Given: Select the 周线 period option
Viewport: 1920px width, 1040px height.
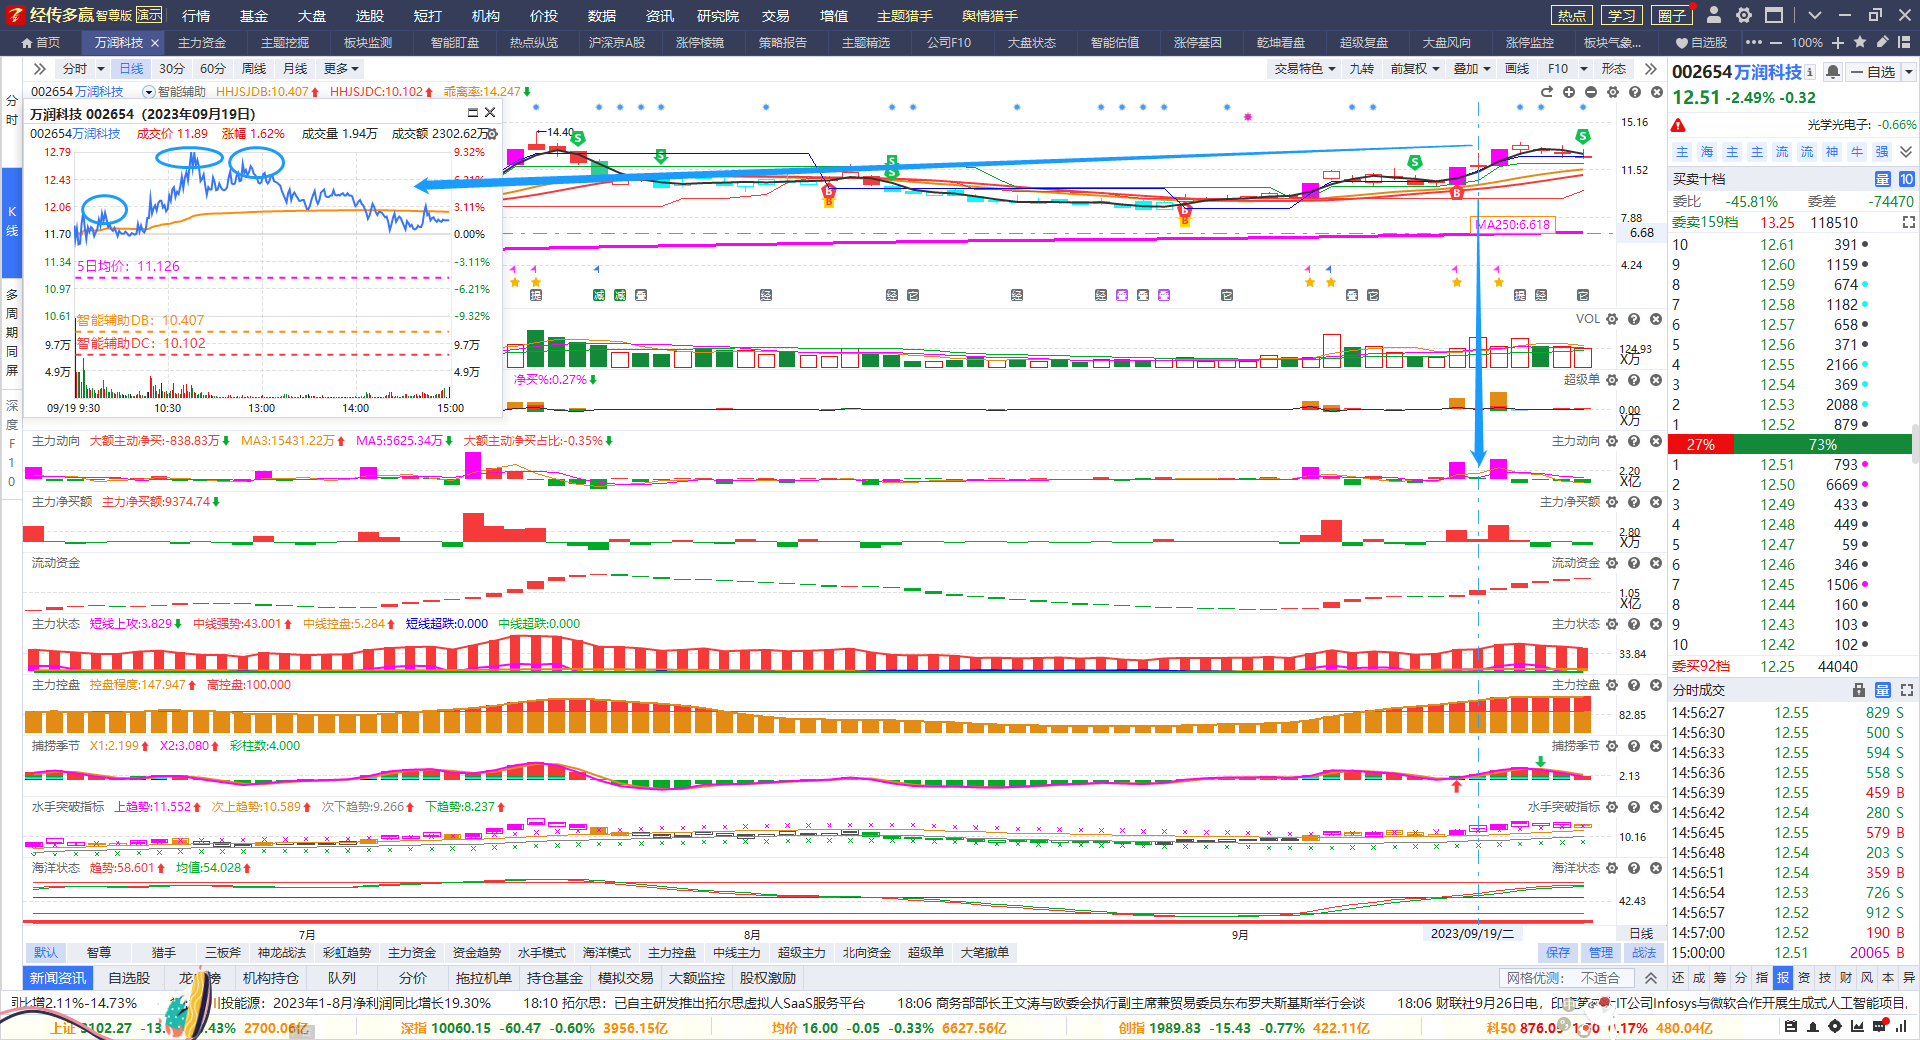Looking at the screenshot, I should [x=254, y=69].
